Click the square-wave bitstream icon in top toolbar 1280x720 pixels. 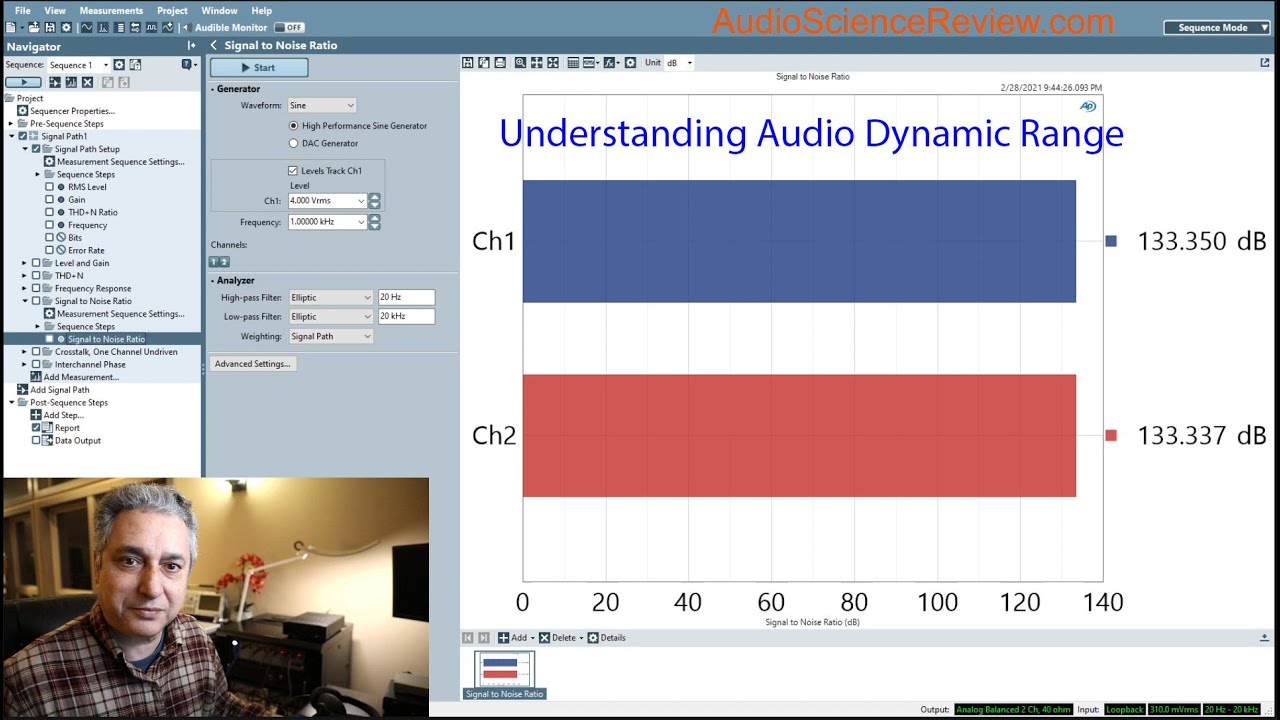(x=151, y=28)
